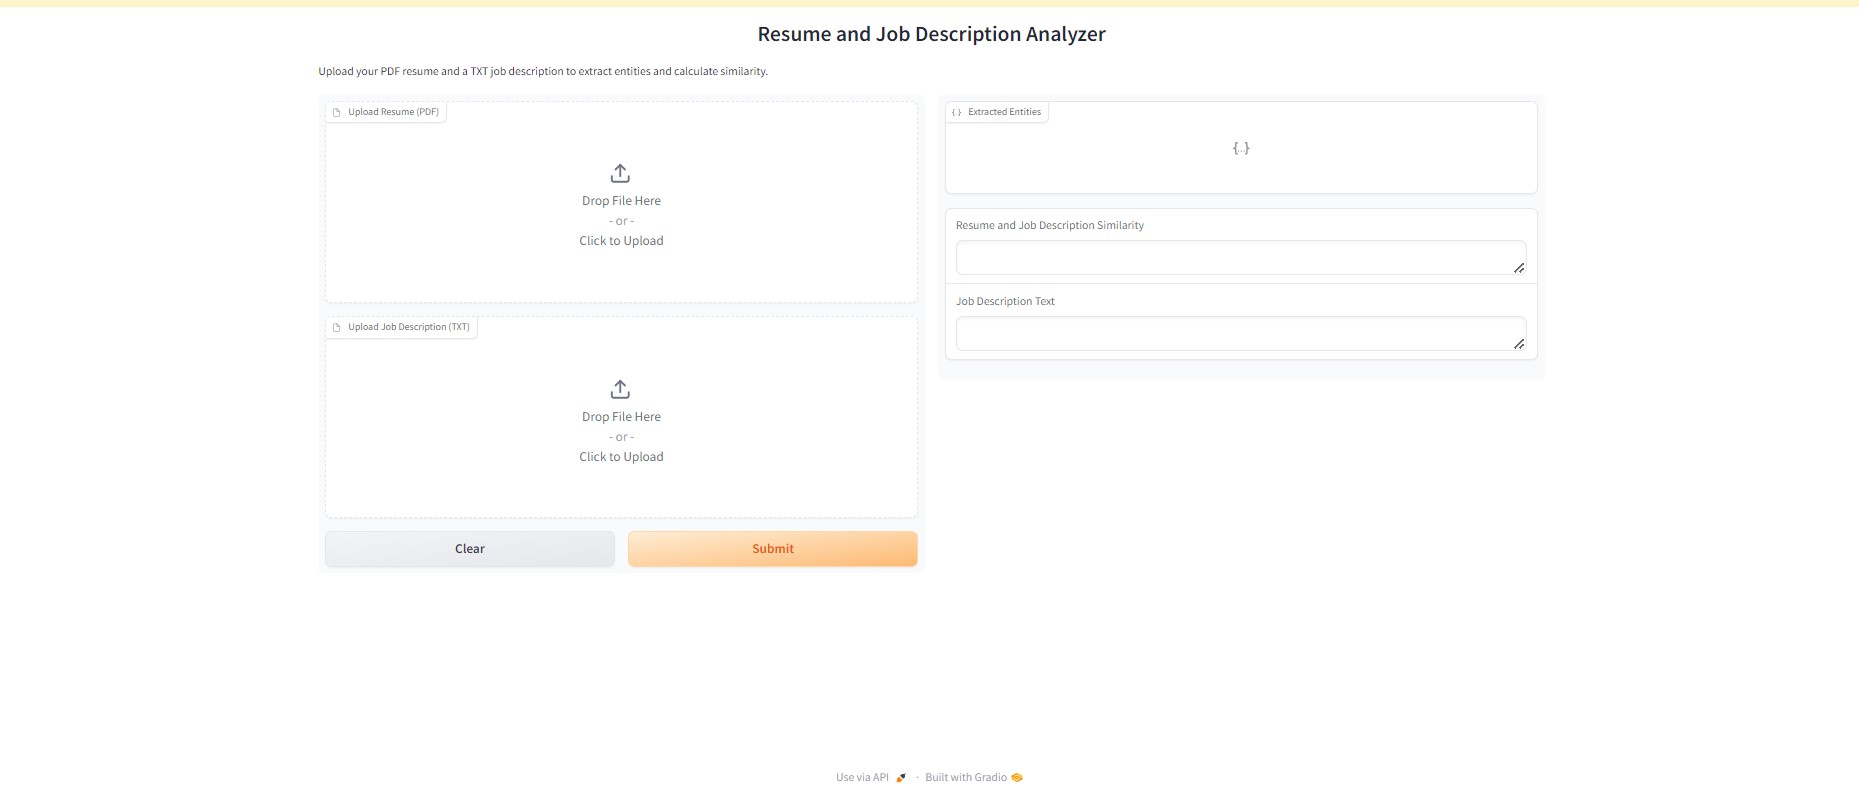This screenshot has height=791, width=1859.
Task: Click the empty JSON braces placeholder icon
Action: point(1241,148)
